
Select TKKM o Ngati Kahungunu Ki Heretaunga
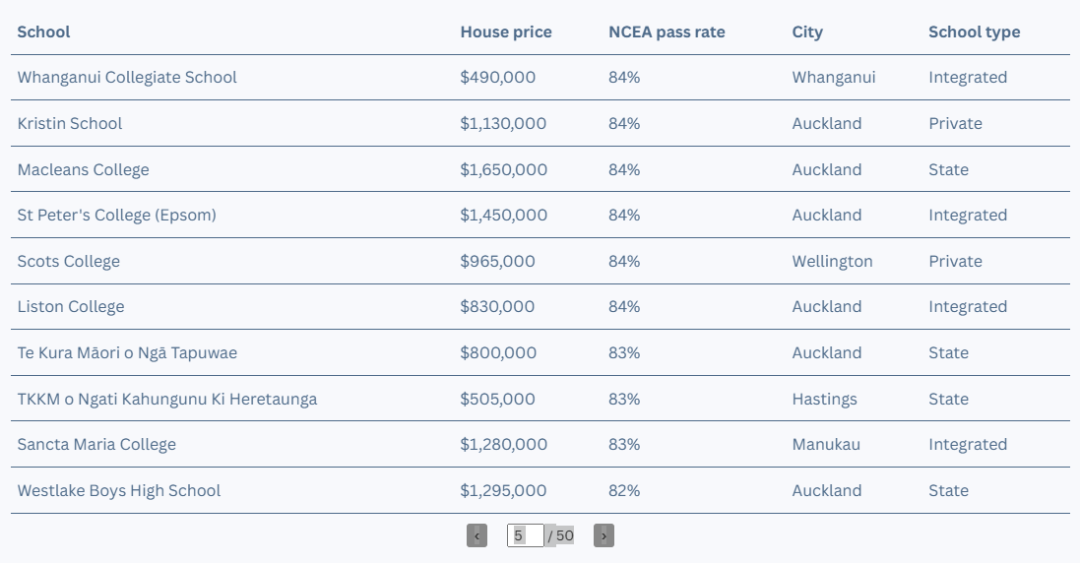167,399
